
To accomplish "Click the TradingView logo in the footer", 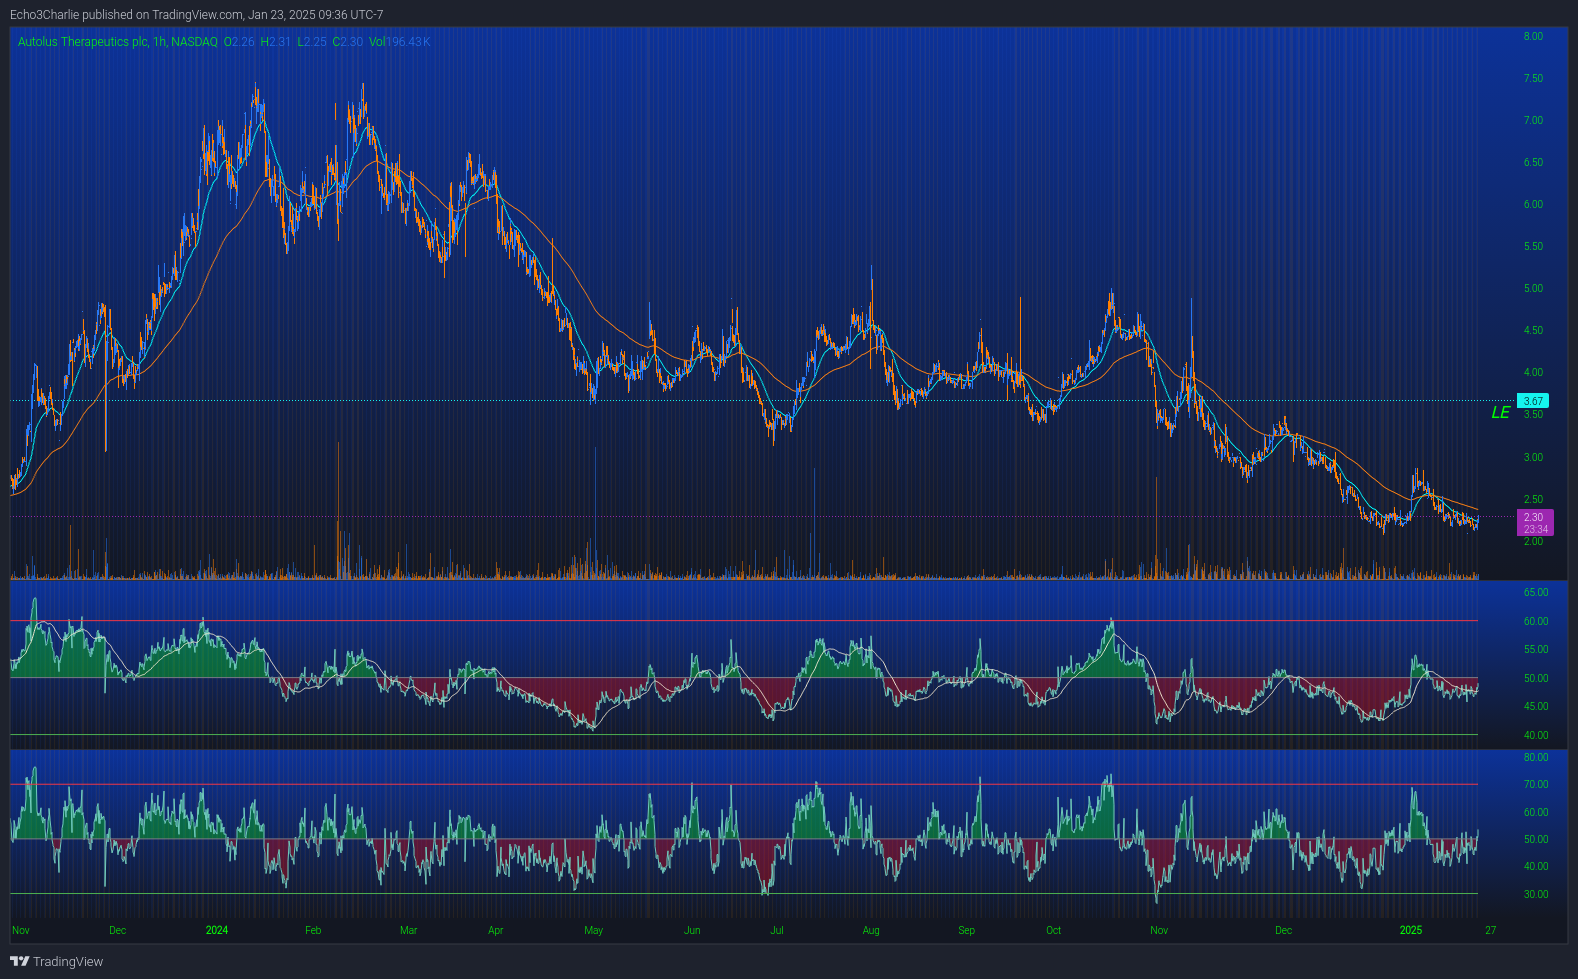I will 57,961.
